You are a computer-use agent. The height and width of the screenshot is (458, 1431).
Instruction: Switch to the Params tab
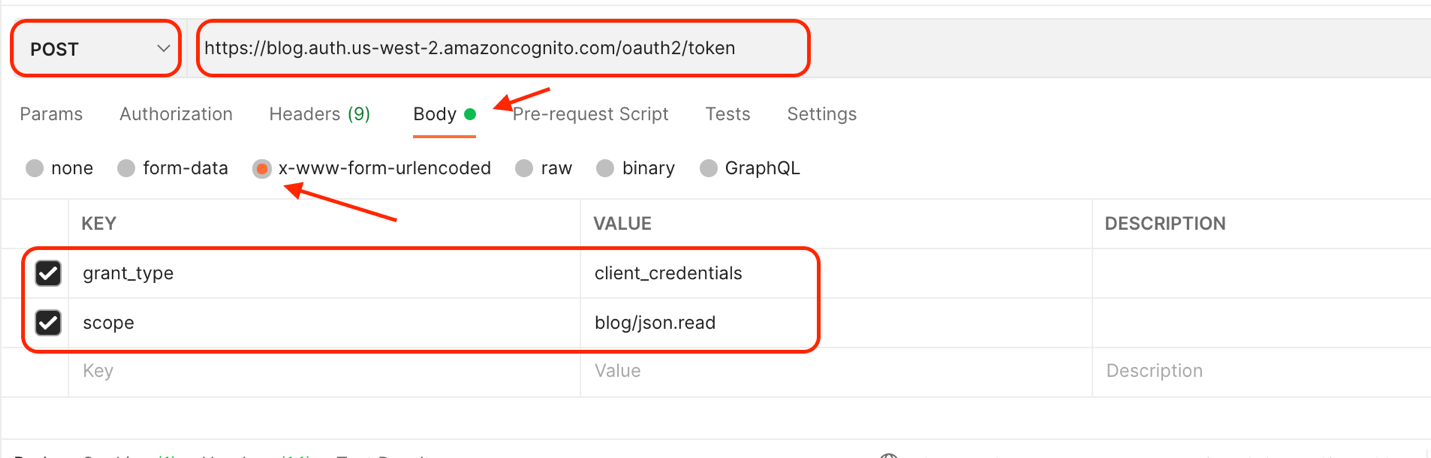[x=51, y=114]
